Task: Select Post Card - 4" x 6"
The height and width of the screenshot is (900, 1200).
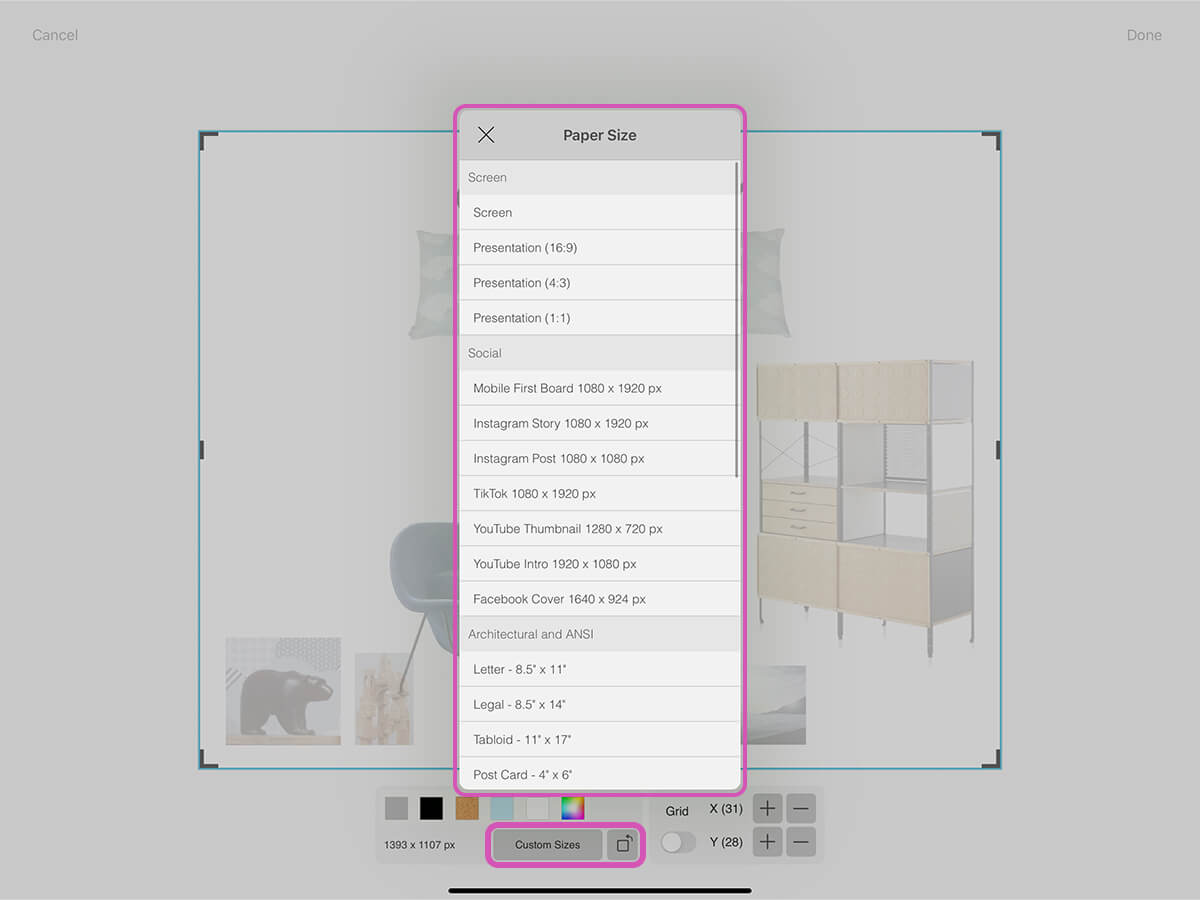Action: pos(598,774)
